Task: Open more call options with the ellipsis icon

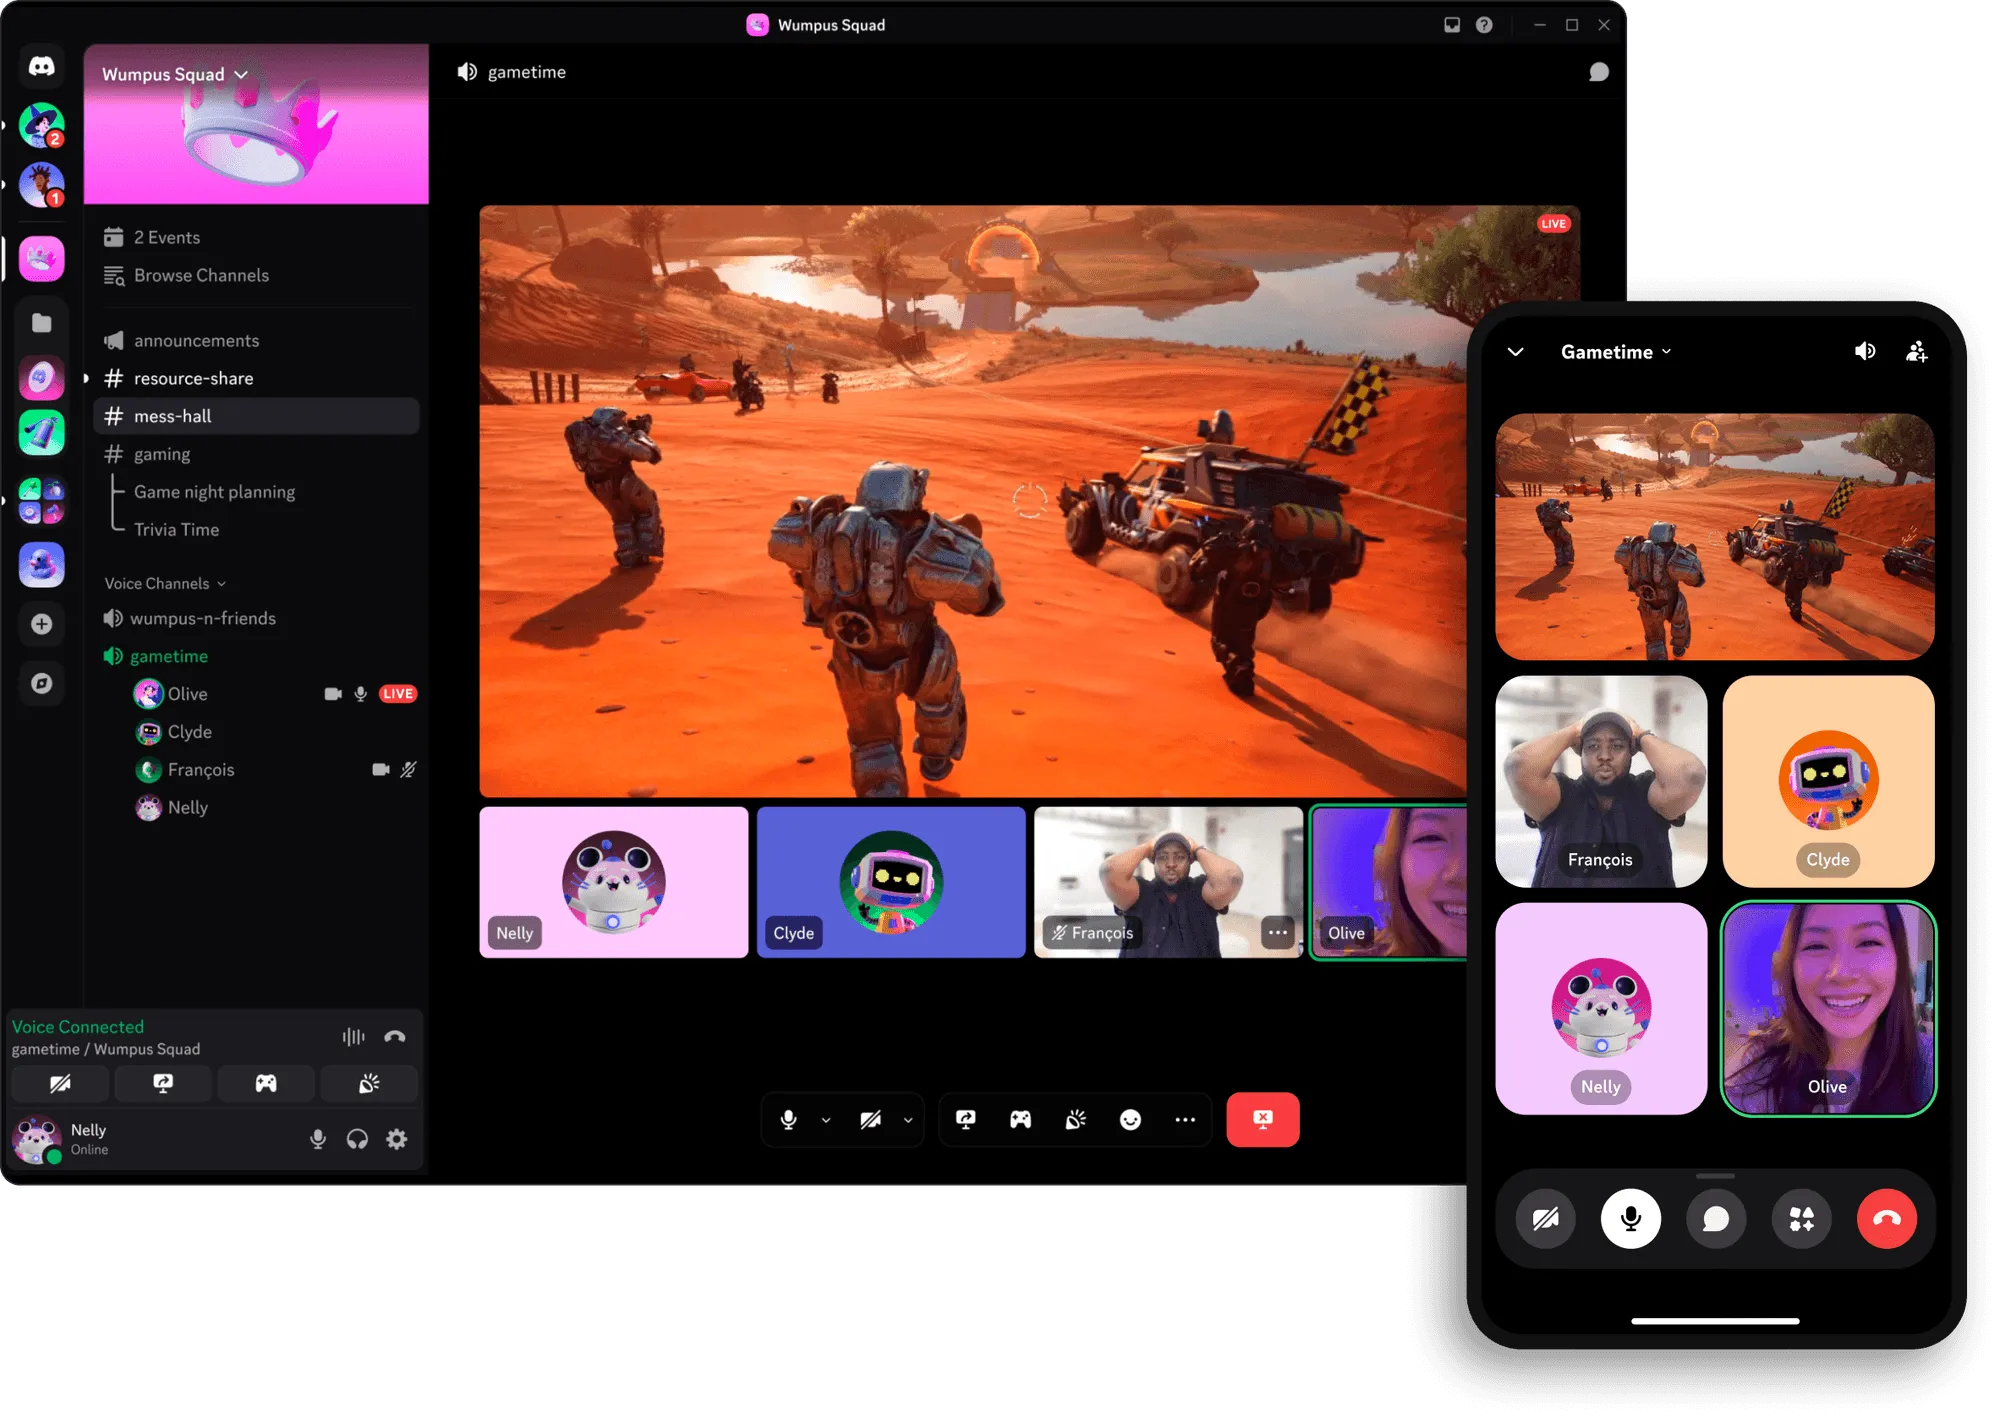Action: click(1185, 1120)
